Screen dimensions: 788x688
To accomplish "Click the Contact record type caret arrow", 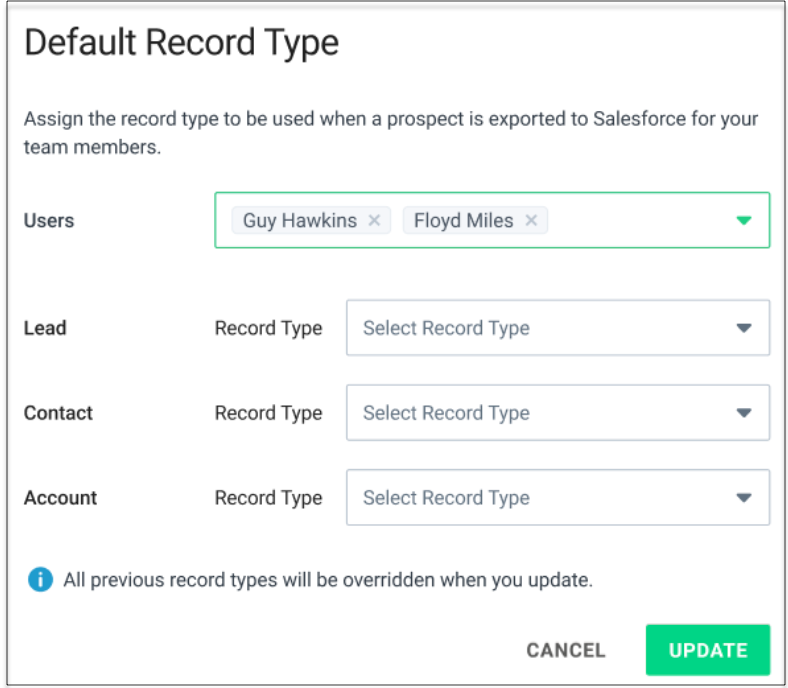I will point(743,413).
